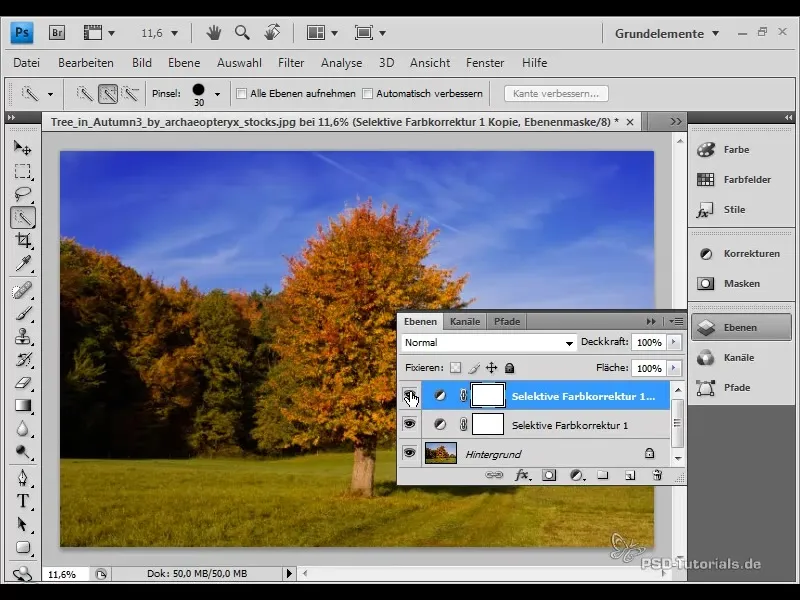Open the Filter menu

coord(291,63)
